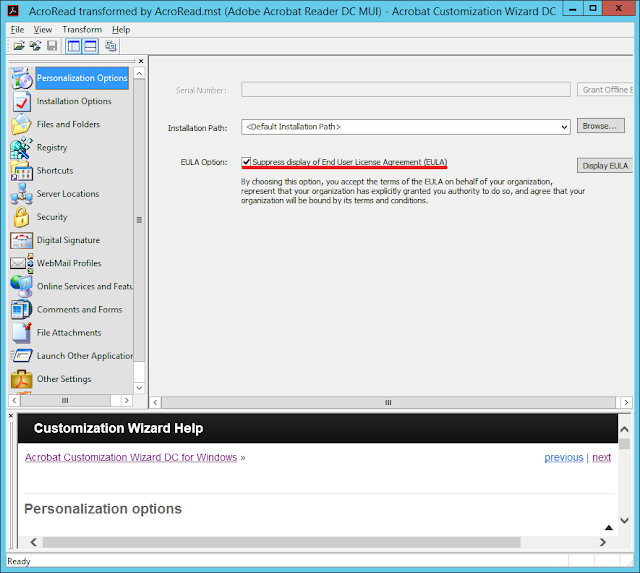Click the Personalization Options disc icon

(21, 78)
